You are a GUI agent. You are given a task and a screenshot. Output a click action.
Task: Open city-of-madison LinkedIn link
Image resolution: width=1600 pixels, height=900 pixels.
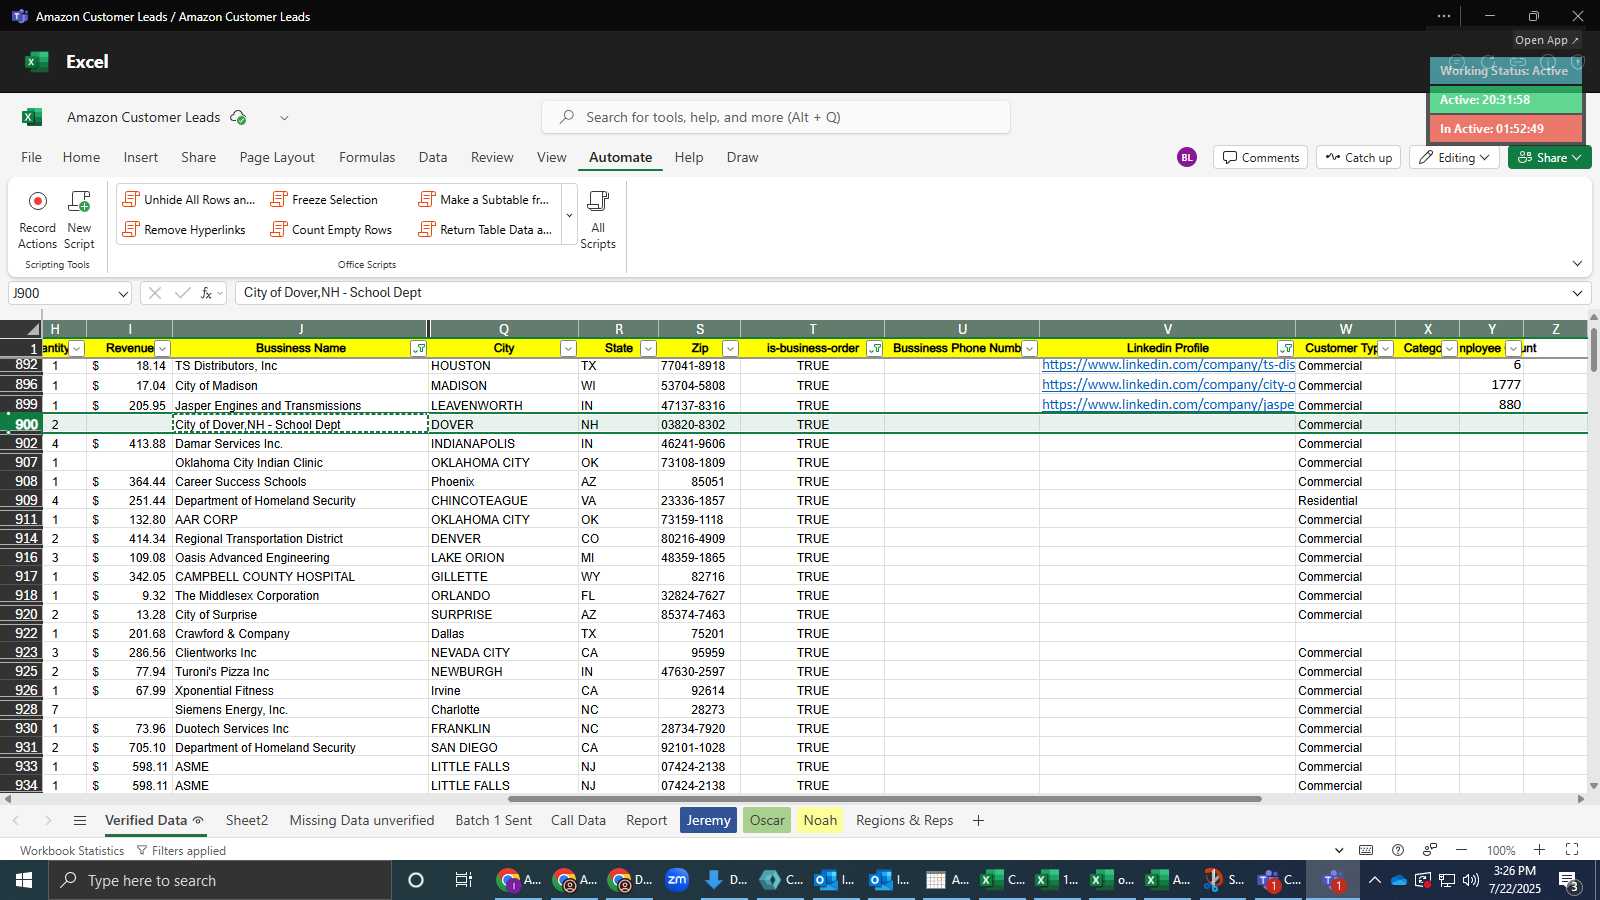[1168, 385]
